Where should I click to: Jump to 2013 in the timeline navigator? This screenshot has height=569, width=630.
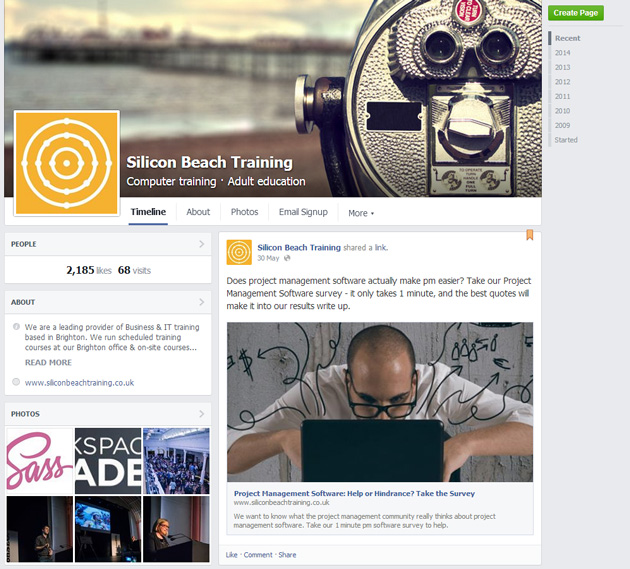point(562,67)
